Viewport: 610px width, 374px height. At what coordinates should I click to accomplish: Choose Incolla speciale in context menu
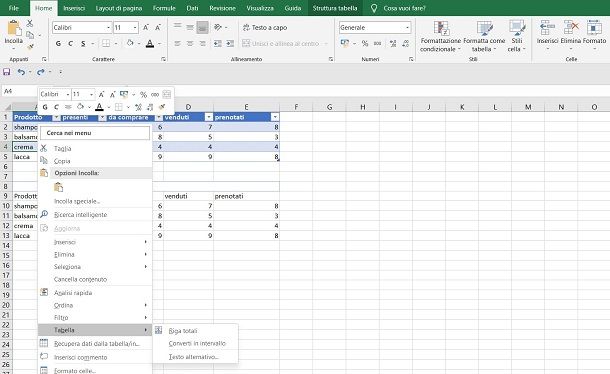pos(77,201)
